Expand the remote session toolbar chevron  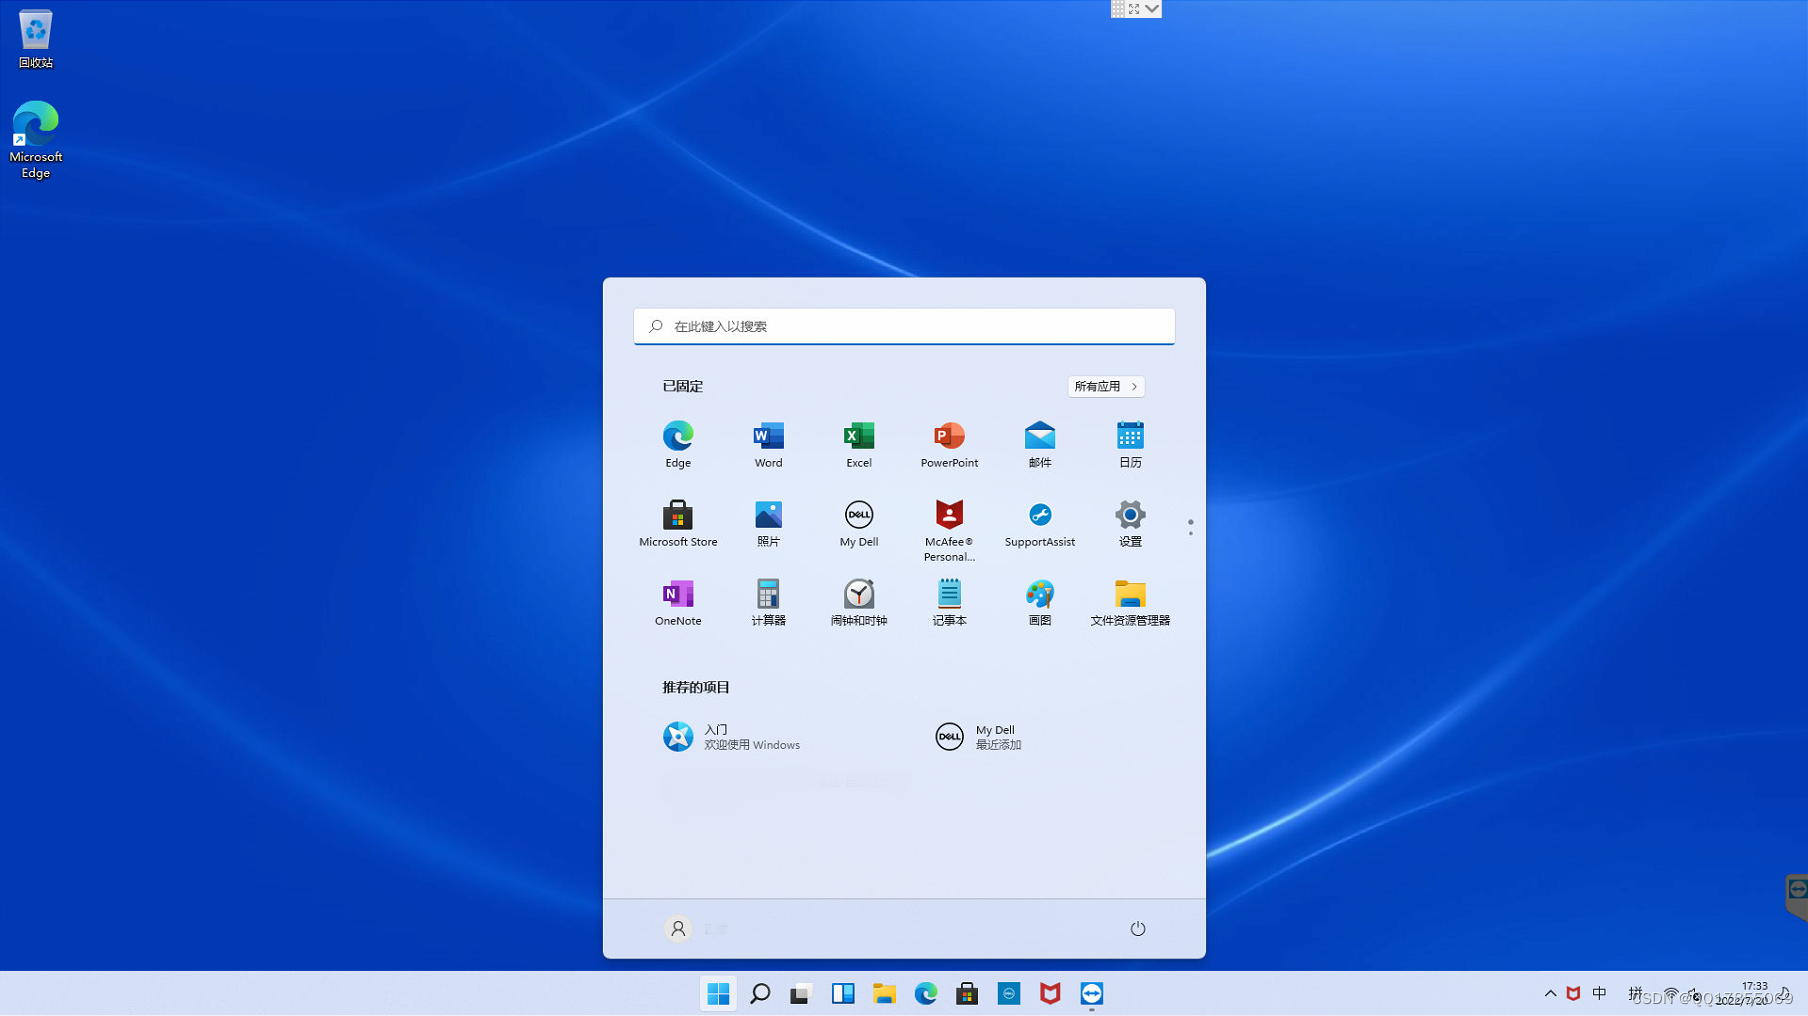(x=1152, y=8)
